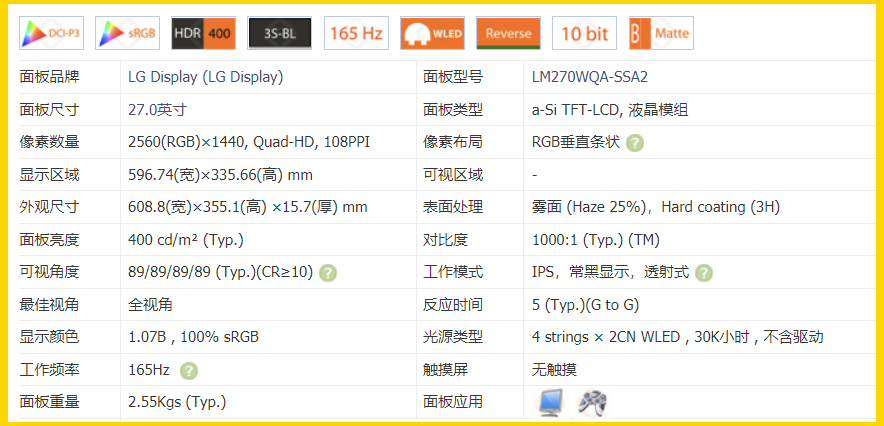Click the Matte surface badge
This screenshot has width=884, height=426.
click(x=661, y=33)
